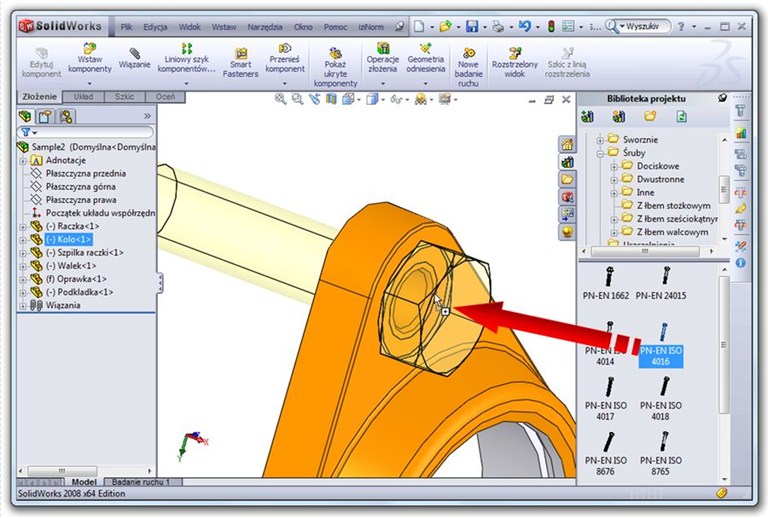The height and width of the screenshot is (518, 768).
Task: Click Szkic z linią rozstrzelenia
Action: [567, 62]
